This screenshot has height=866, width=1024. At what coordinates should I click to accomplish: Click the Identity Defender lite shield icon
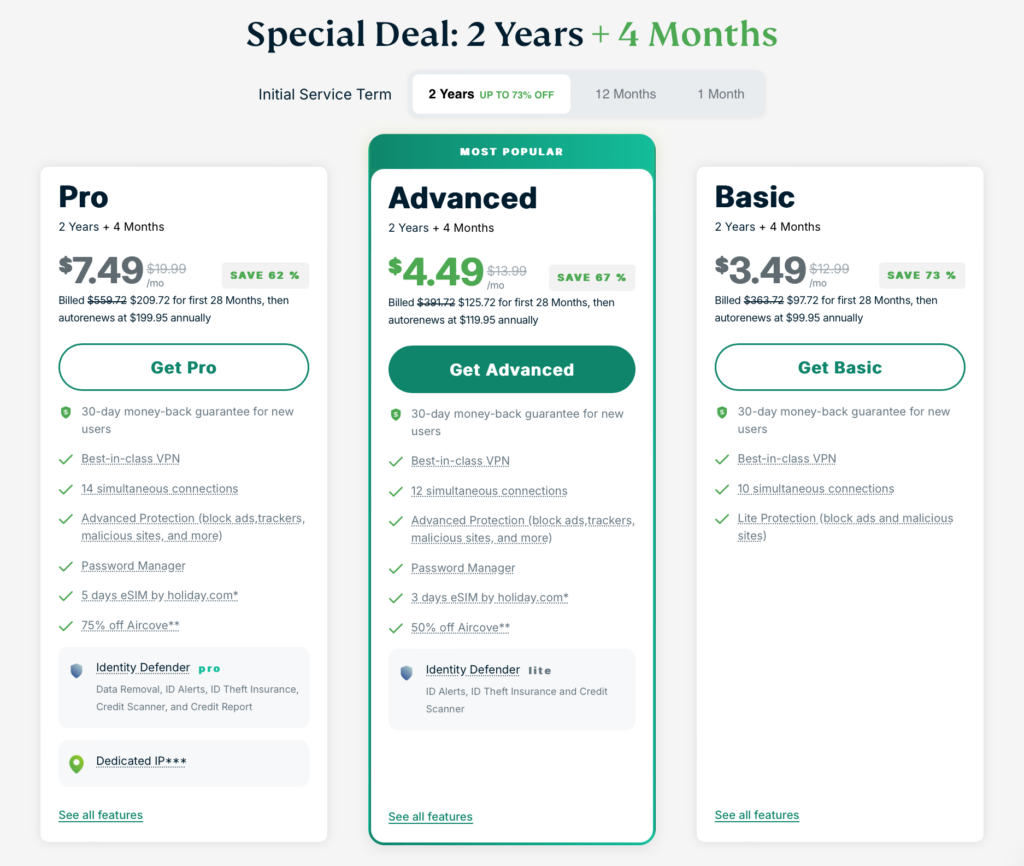(x=406, y=672)
